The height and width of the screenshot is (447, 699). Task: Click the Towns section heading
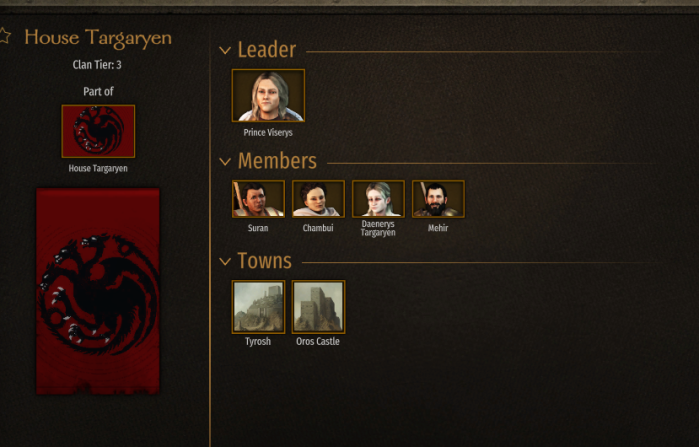(x=265, y=261)
